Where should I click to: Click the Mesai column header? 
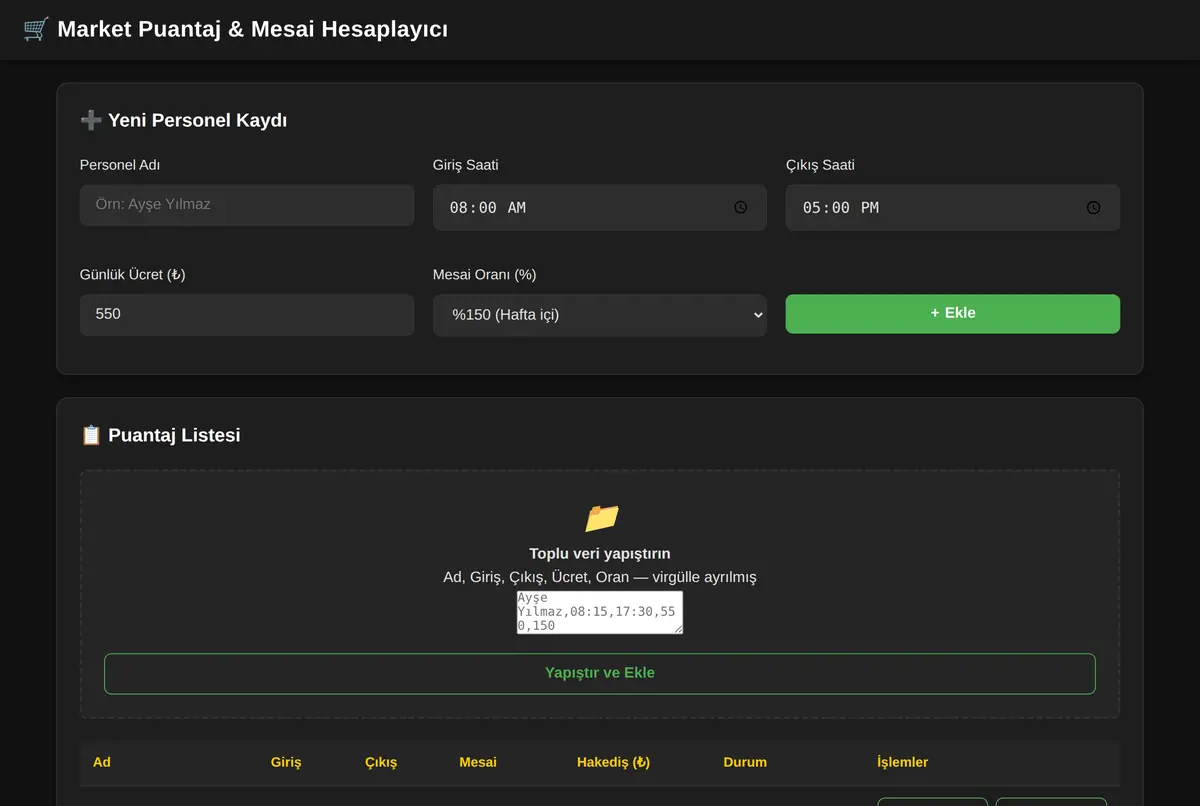click(478, 762)
